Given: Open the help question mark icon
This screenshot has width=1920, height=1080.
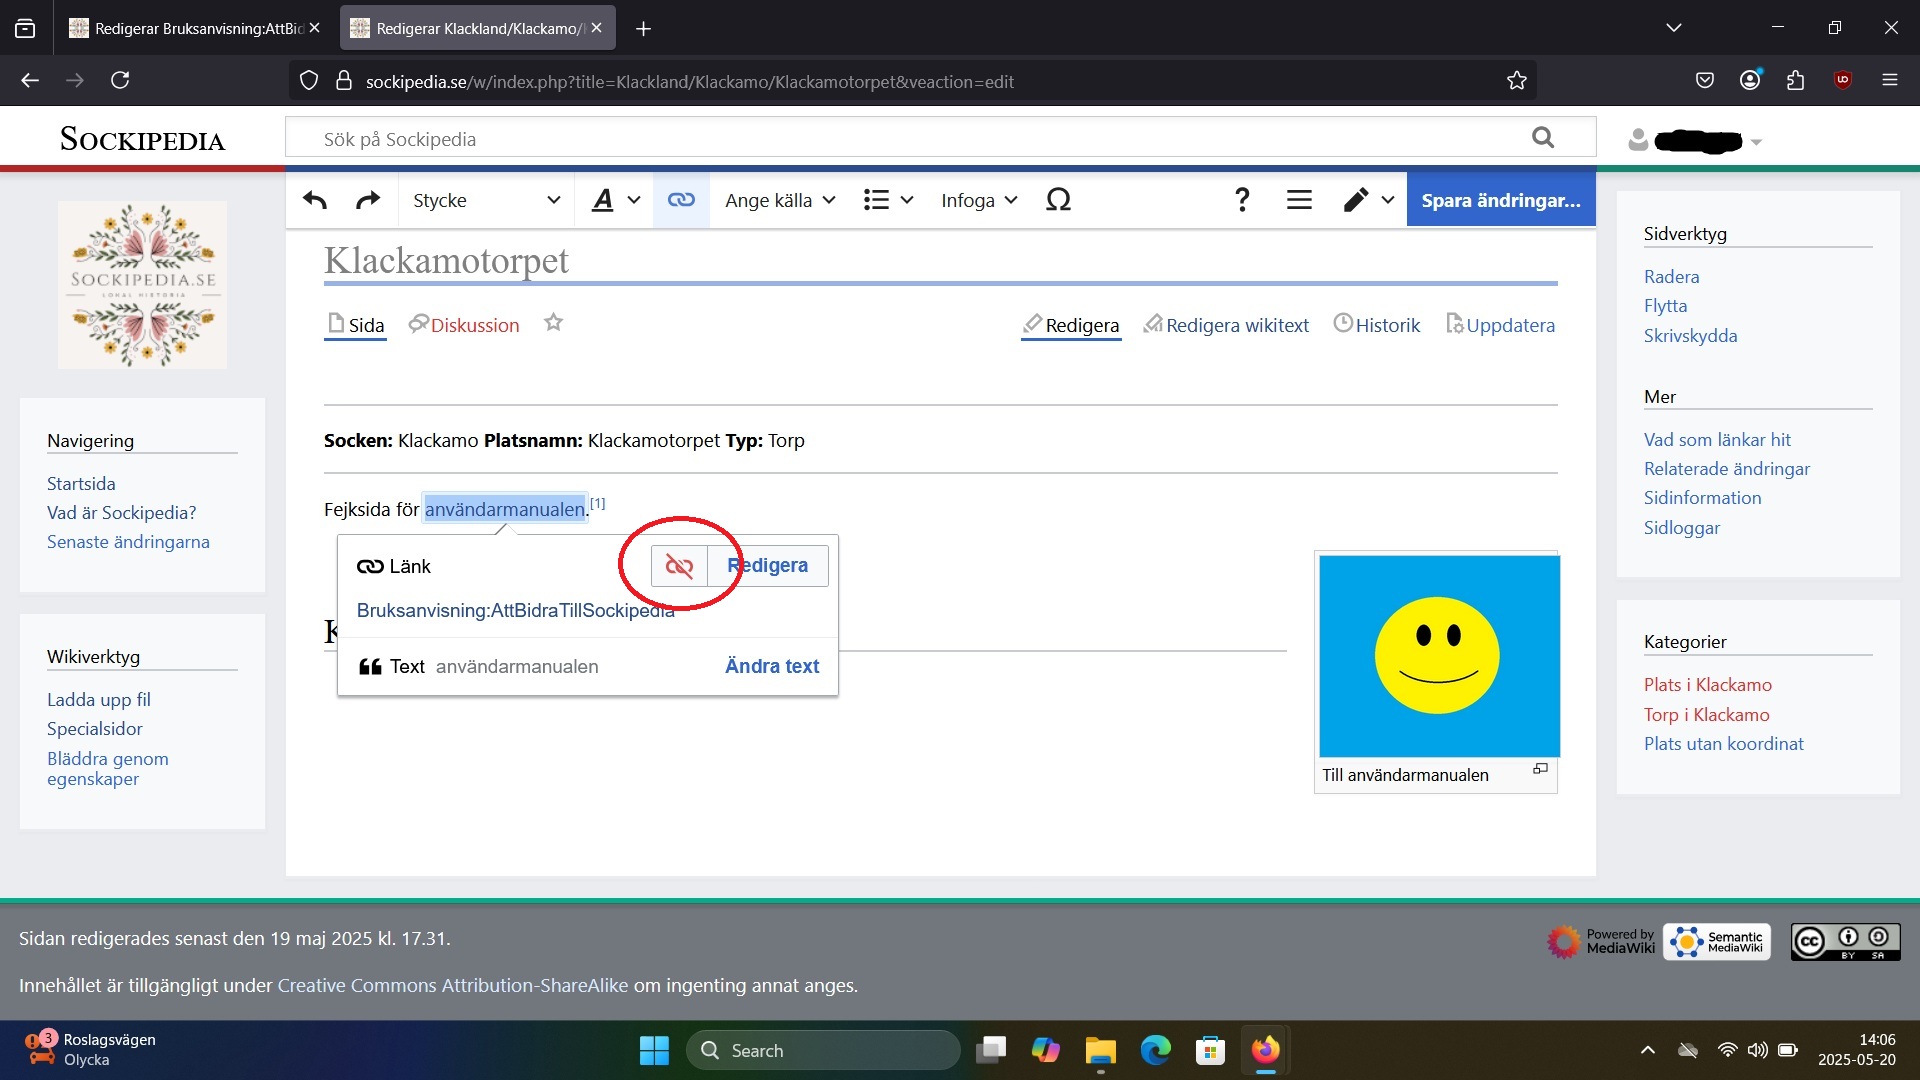Looking at the screenshot, I should point(1242,200).
